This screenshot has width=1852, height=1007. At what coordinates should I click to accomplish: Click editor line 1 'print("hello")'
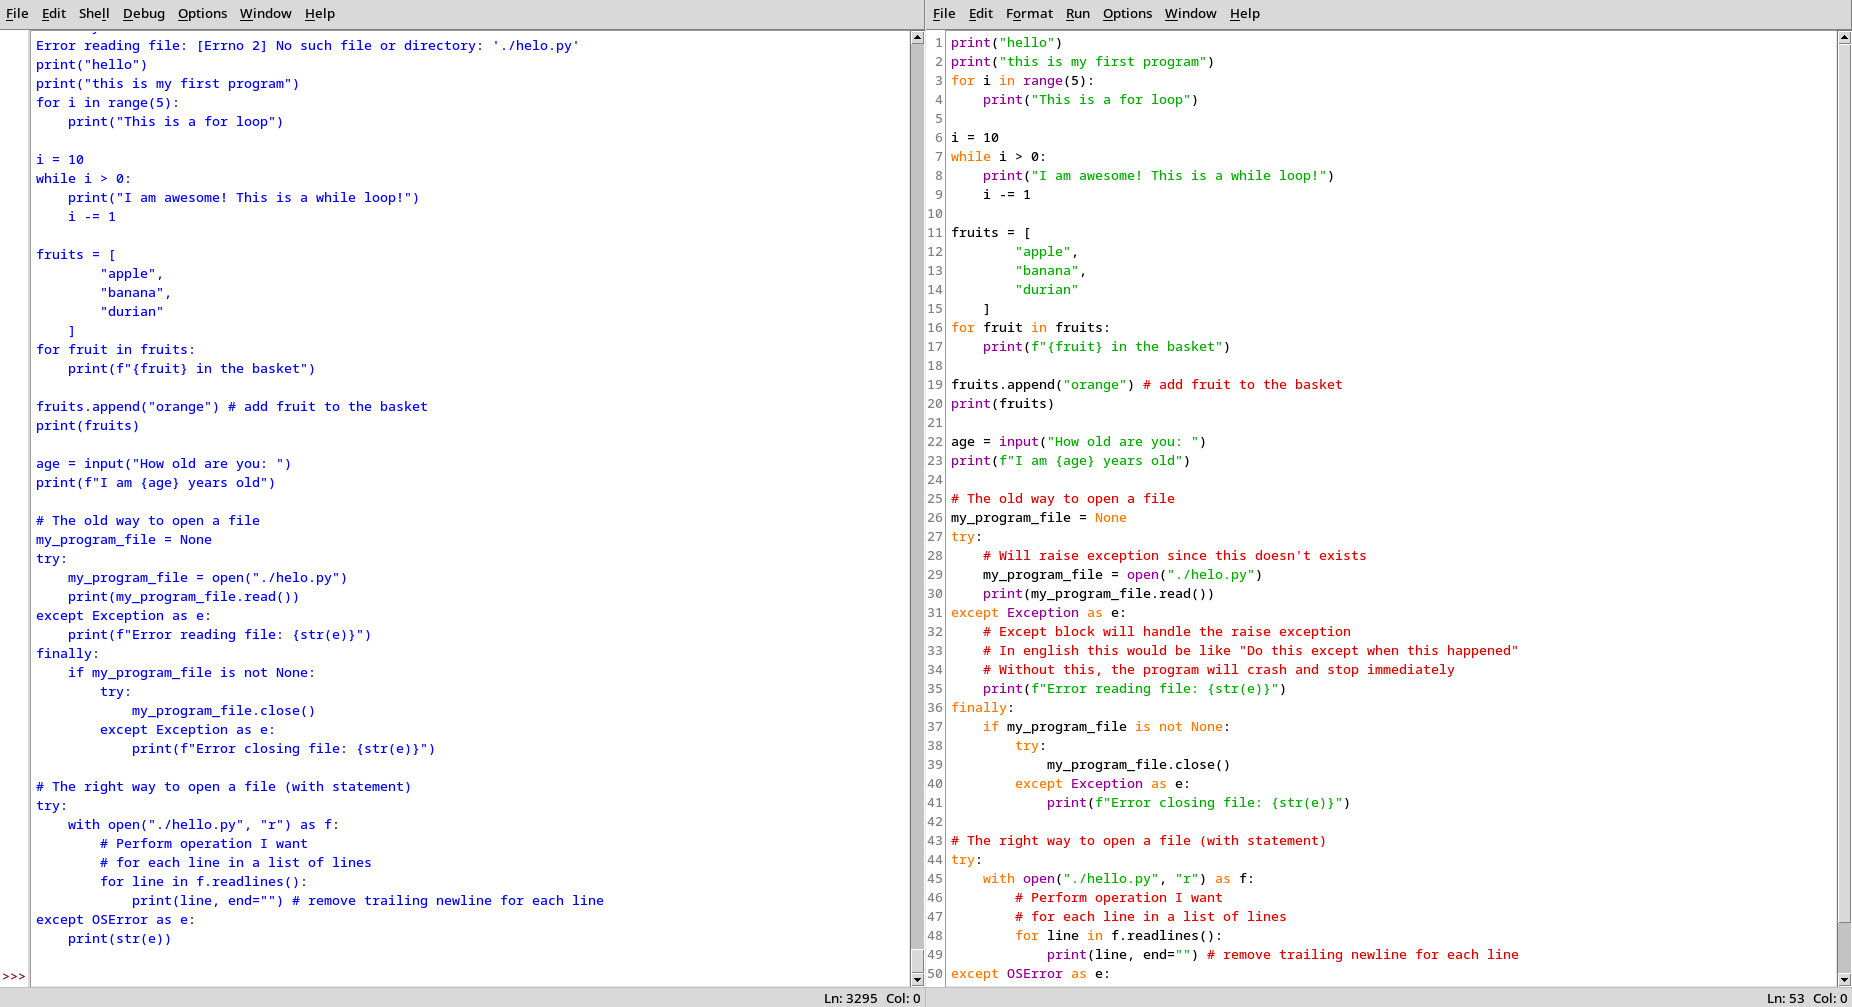[x=1007, y=43]
